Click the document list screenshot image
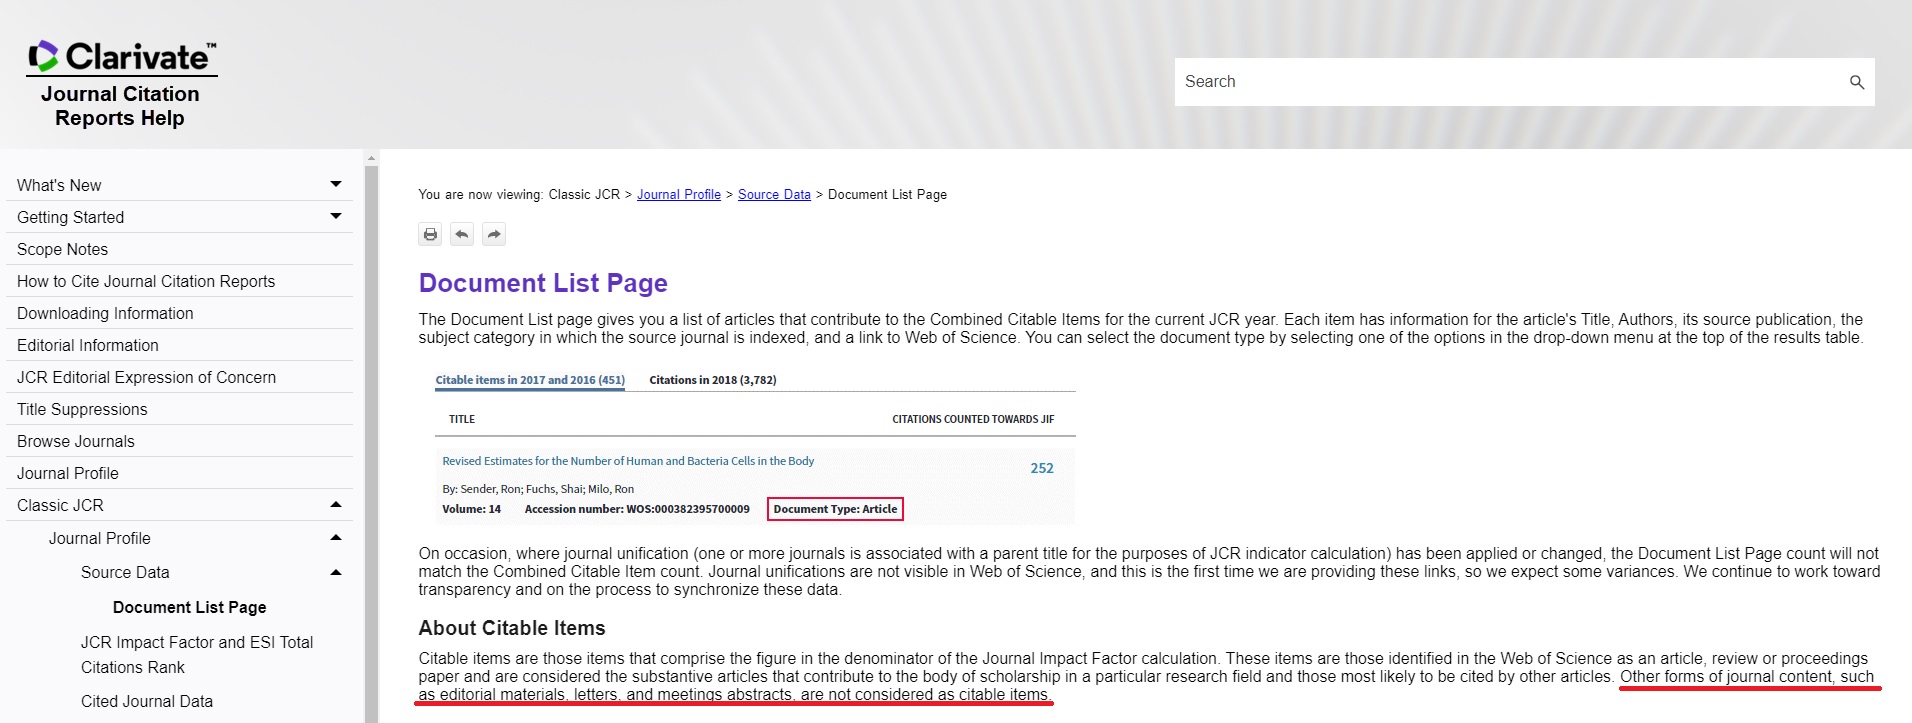This screenshot has height=723, width=1912. [x=755, y=447]
